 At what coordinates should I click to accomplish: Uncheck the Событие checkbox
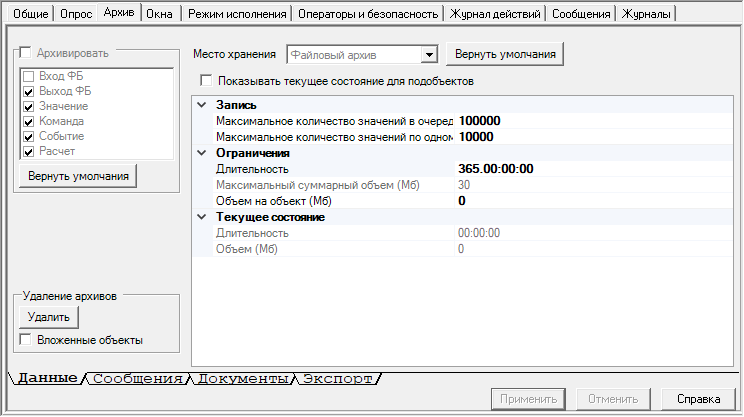[x=28, y=137]
